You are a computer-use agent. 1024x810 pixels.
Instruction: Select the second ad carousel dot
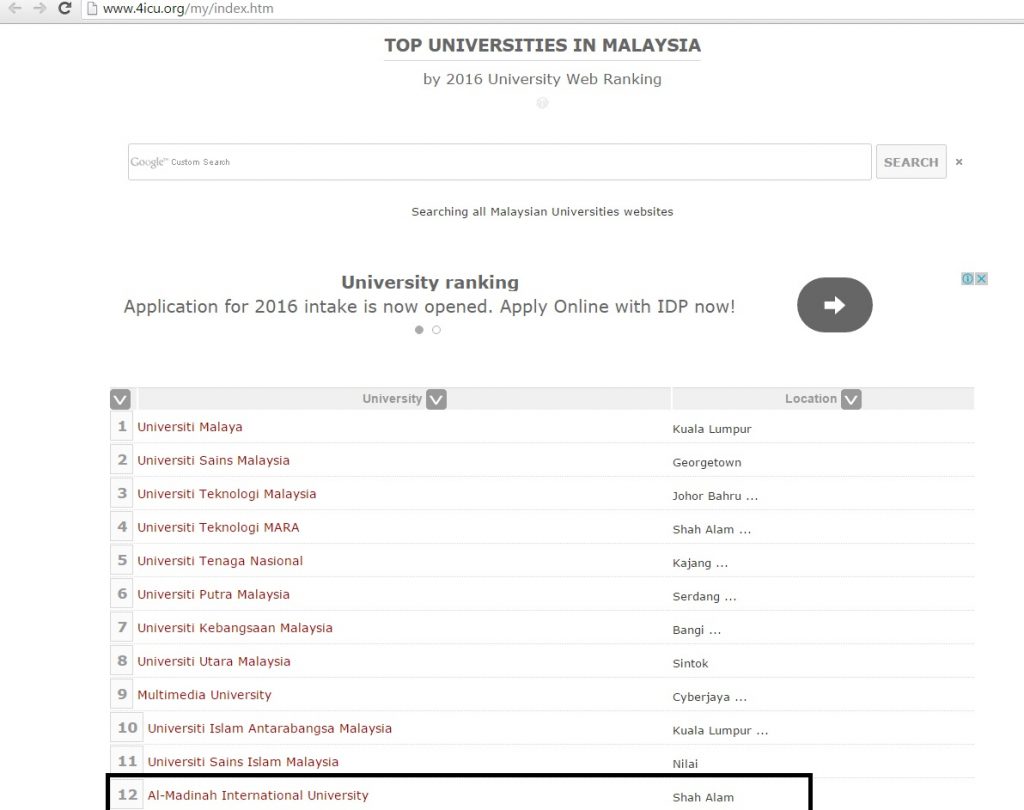[x=436, y=330]
